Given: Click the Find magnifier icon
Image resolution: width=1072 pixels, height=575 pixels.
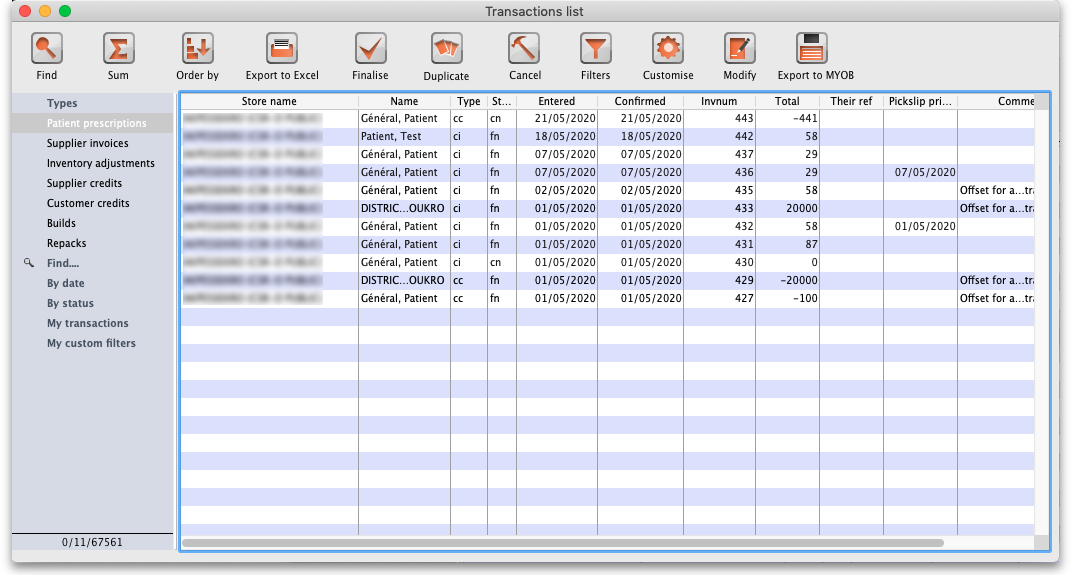Looking at the screenshot, I should [47, 48].
